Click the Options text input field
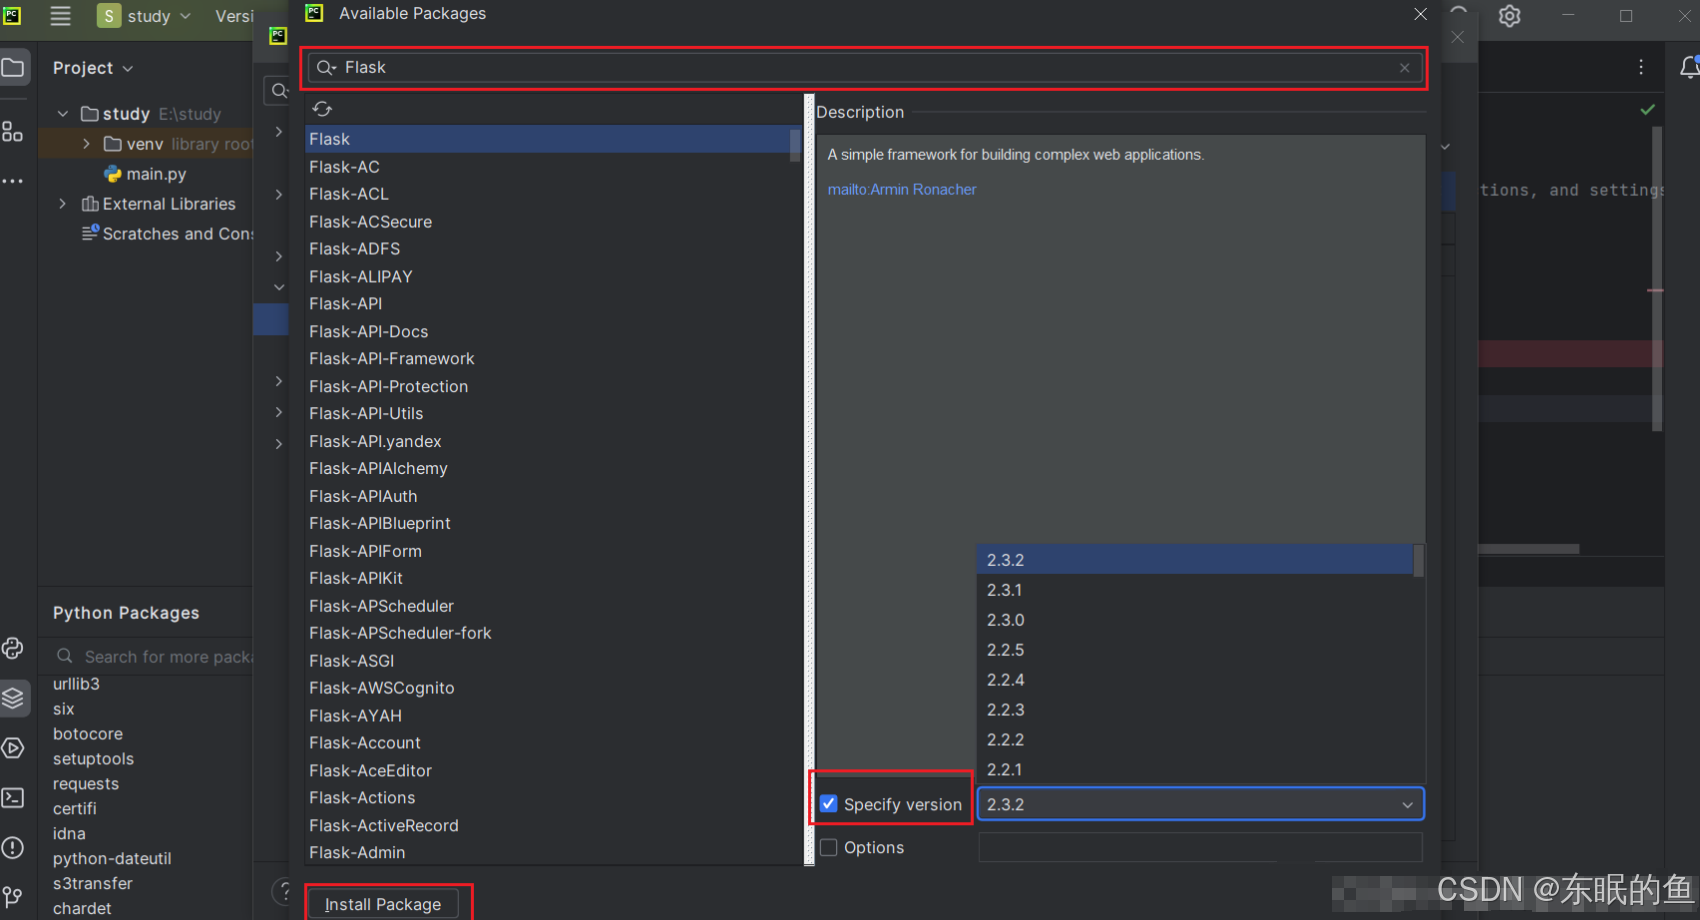 1200,847
